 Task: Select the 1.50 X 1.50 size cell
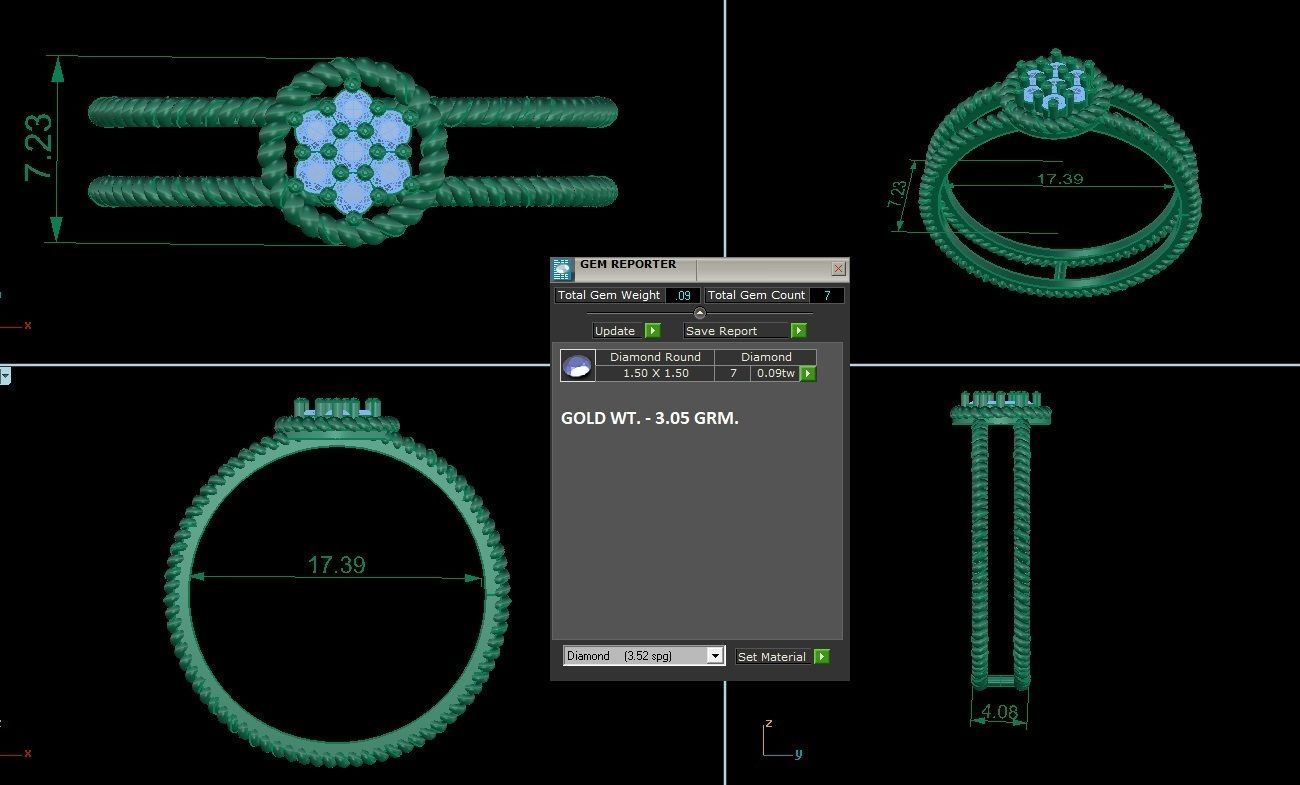pos(655,373)
